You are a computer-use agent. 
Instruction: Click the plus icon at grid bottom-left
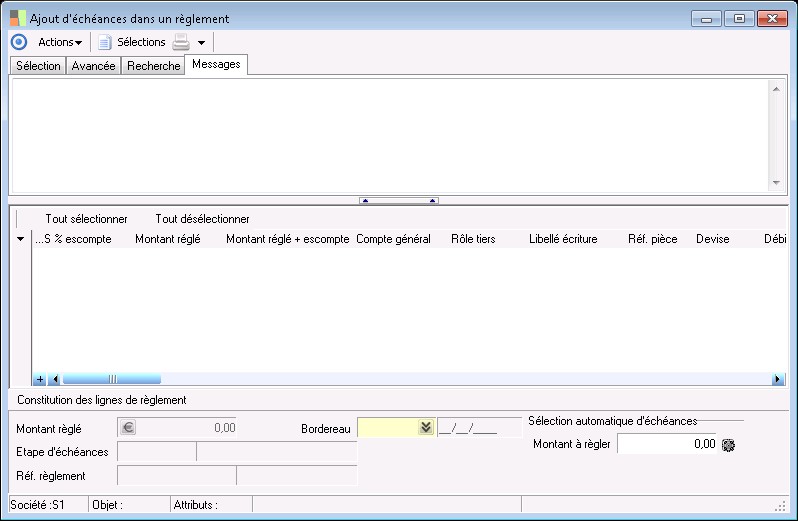(x=40, y=379)
